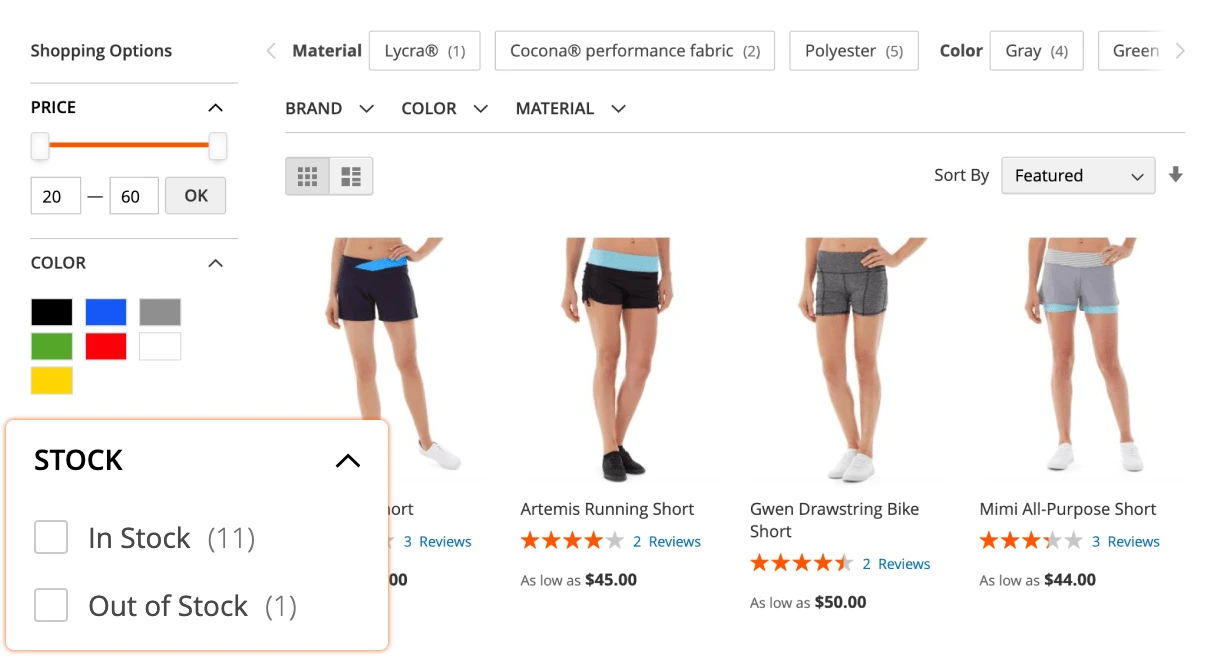
Task: Select the Gray (4) color filter chip
Action: 1036,50
